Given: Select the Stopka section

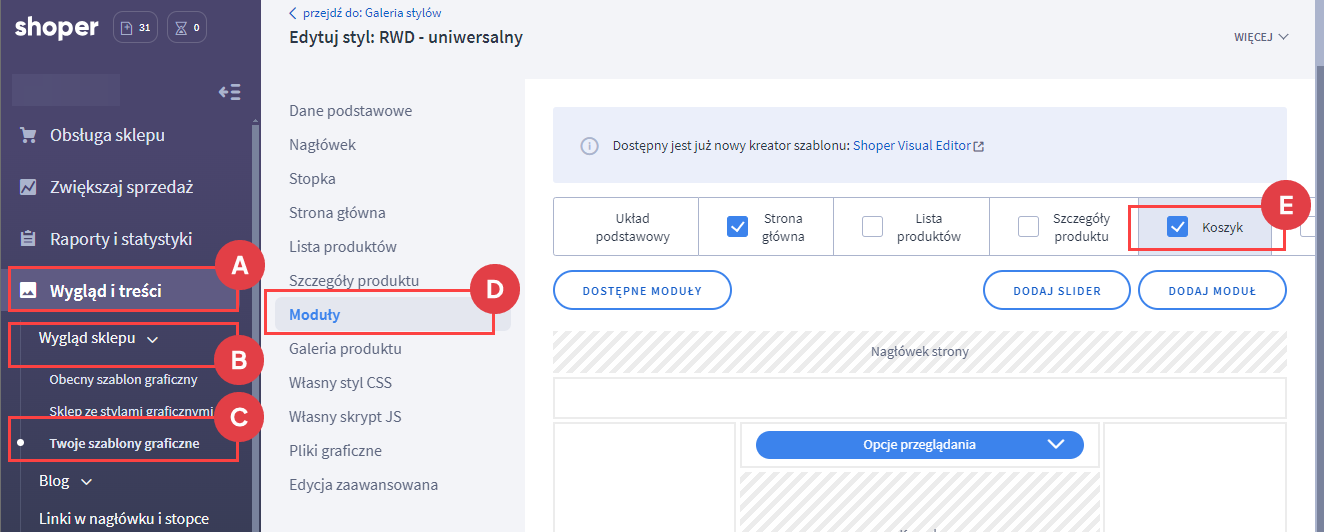Looking at the screenshot, I should tap(312, 179).
